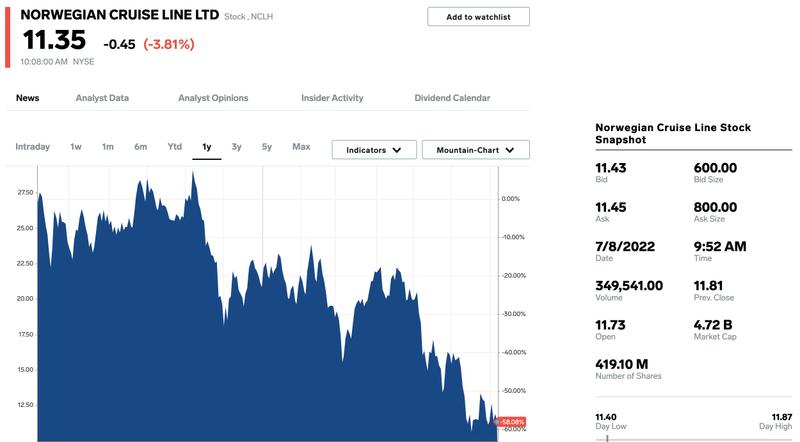
Task: Select the 5y chart range
Action: point(267,147)
